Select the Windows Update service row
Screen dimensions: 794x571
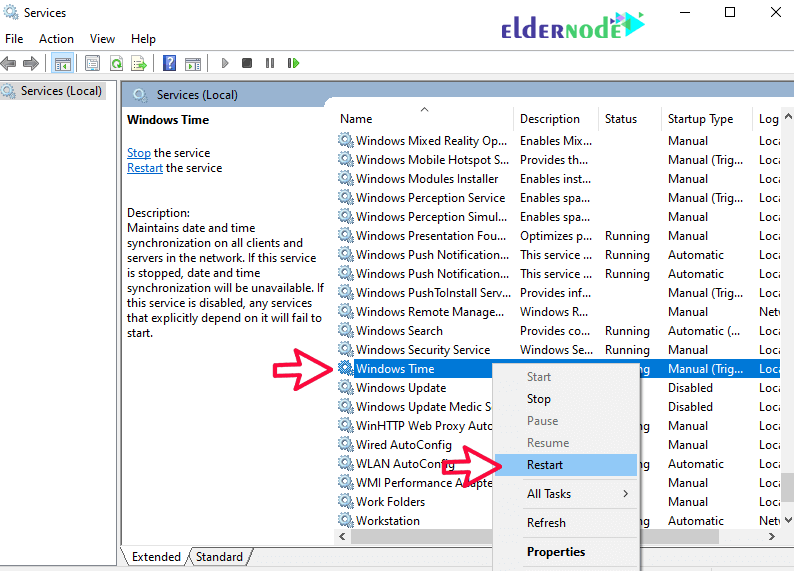click(x=401, y=388)
